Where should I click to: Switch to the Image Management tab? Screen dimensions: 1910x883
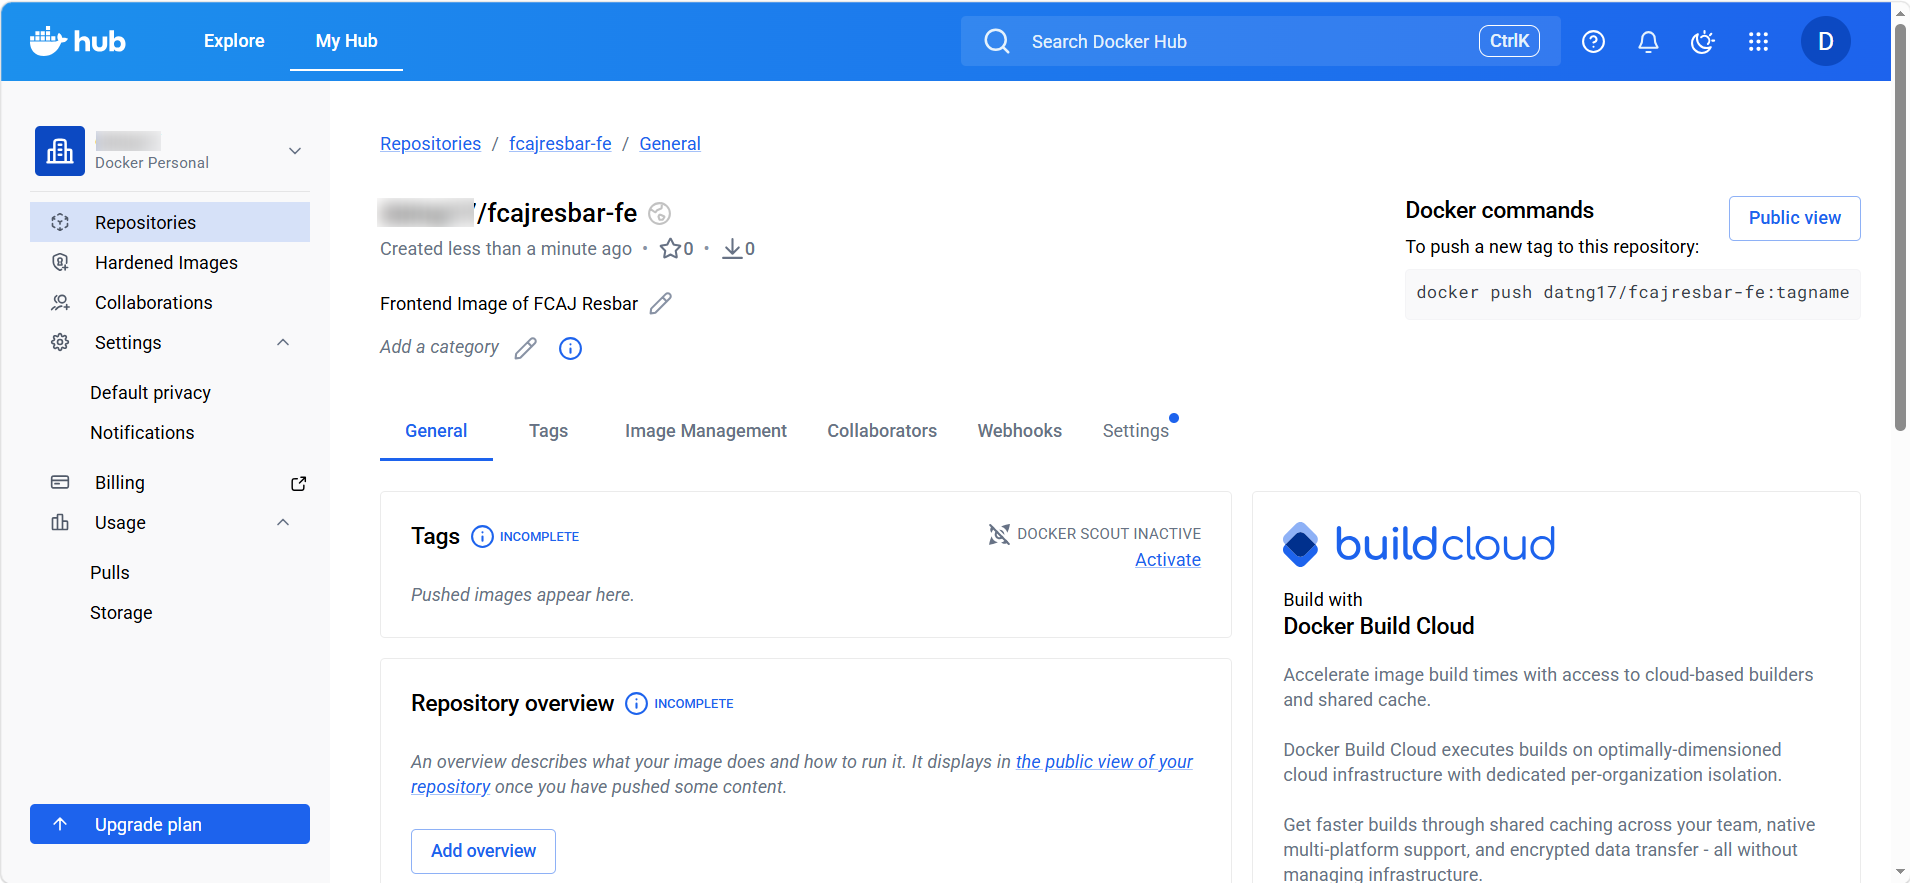click(706, 431)
